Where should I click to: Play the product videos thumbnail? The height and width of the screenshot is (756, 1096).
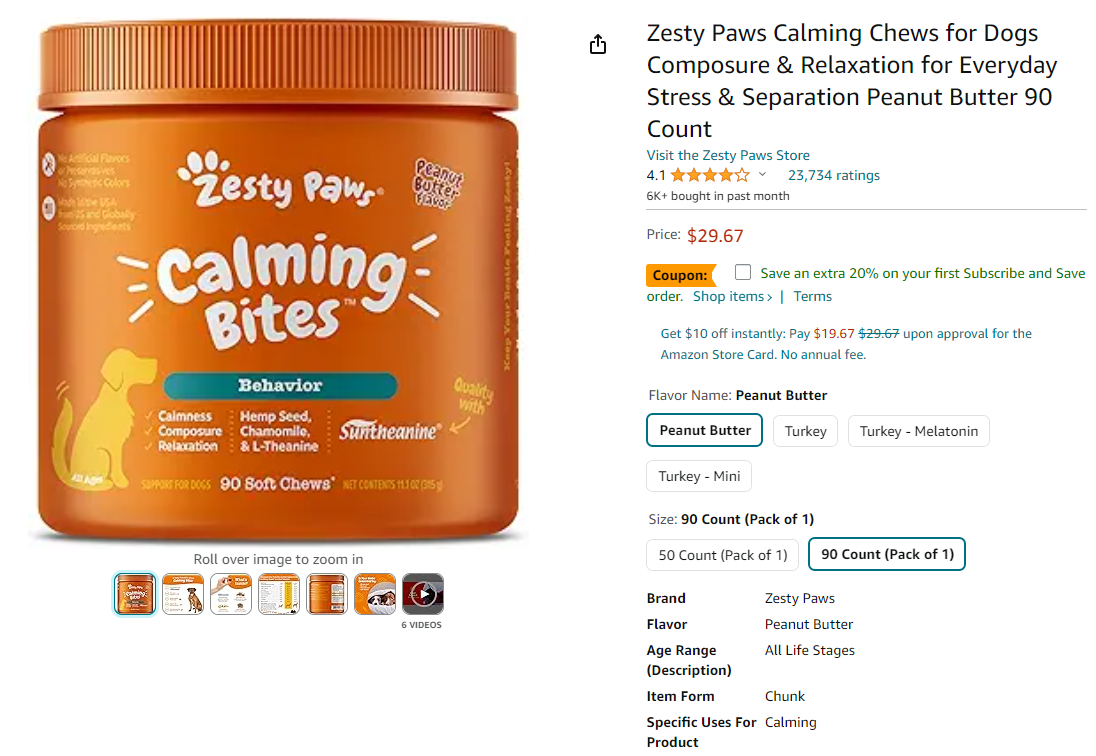point(423,594)
